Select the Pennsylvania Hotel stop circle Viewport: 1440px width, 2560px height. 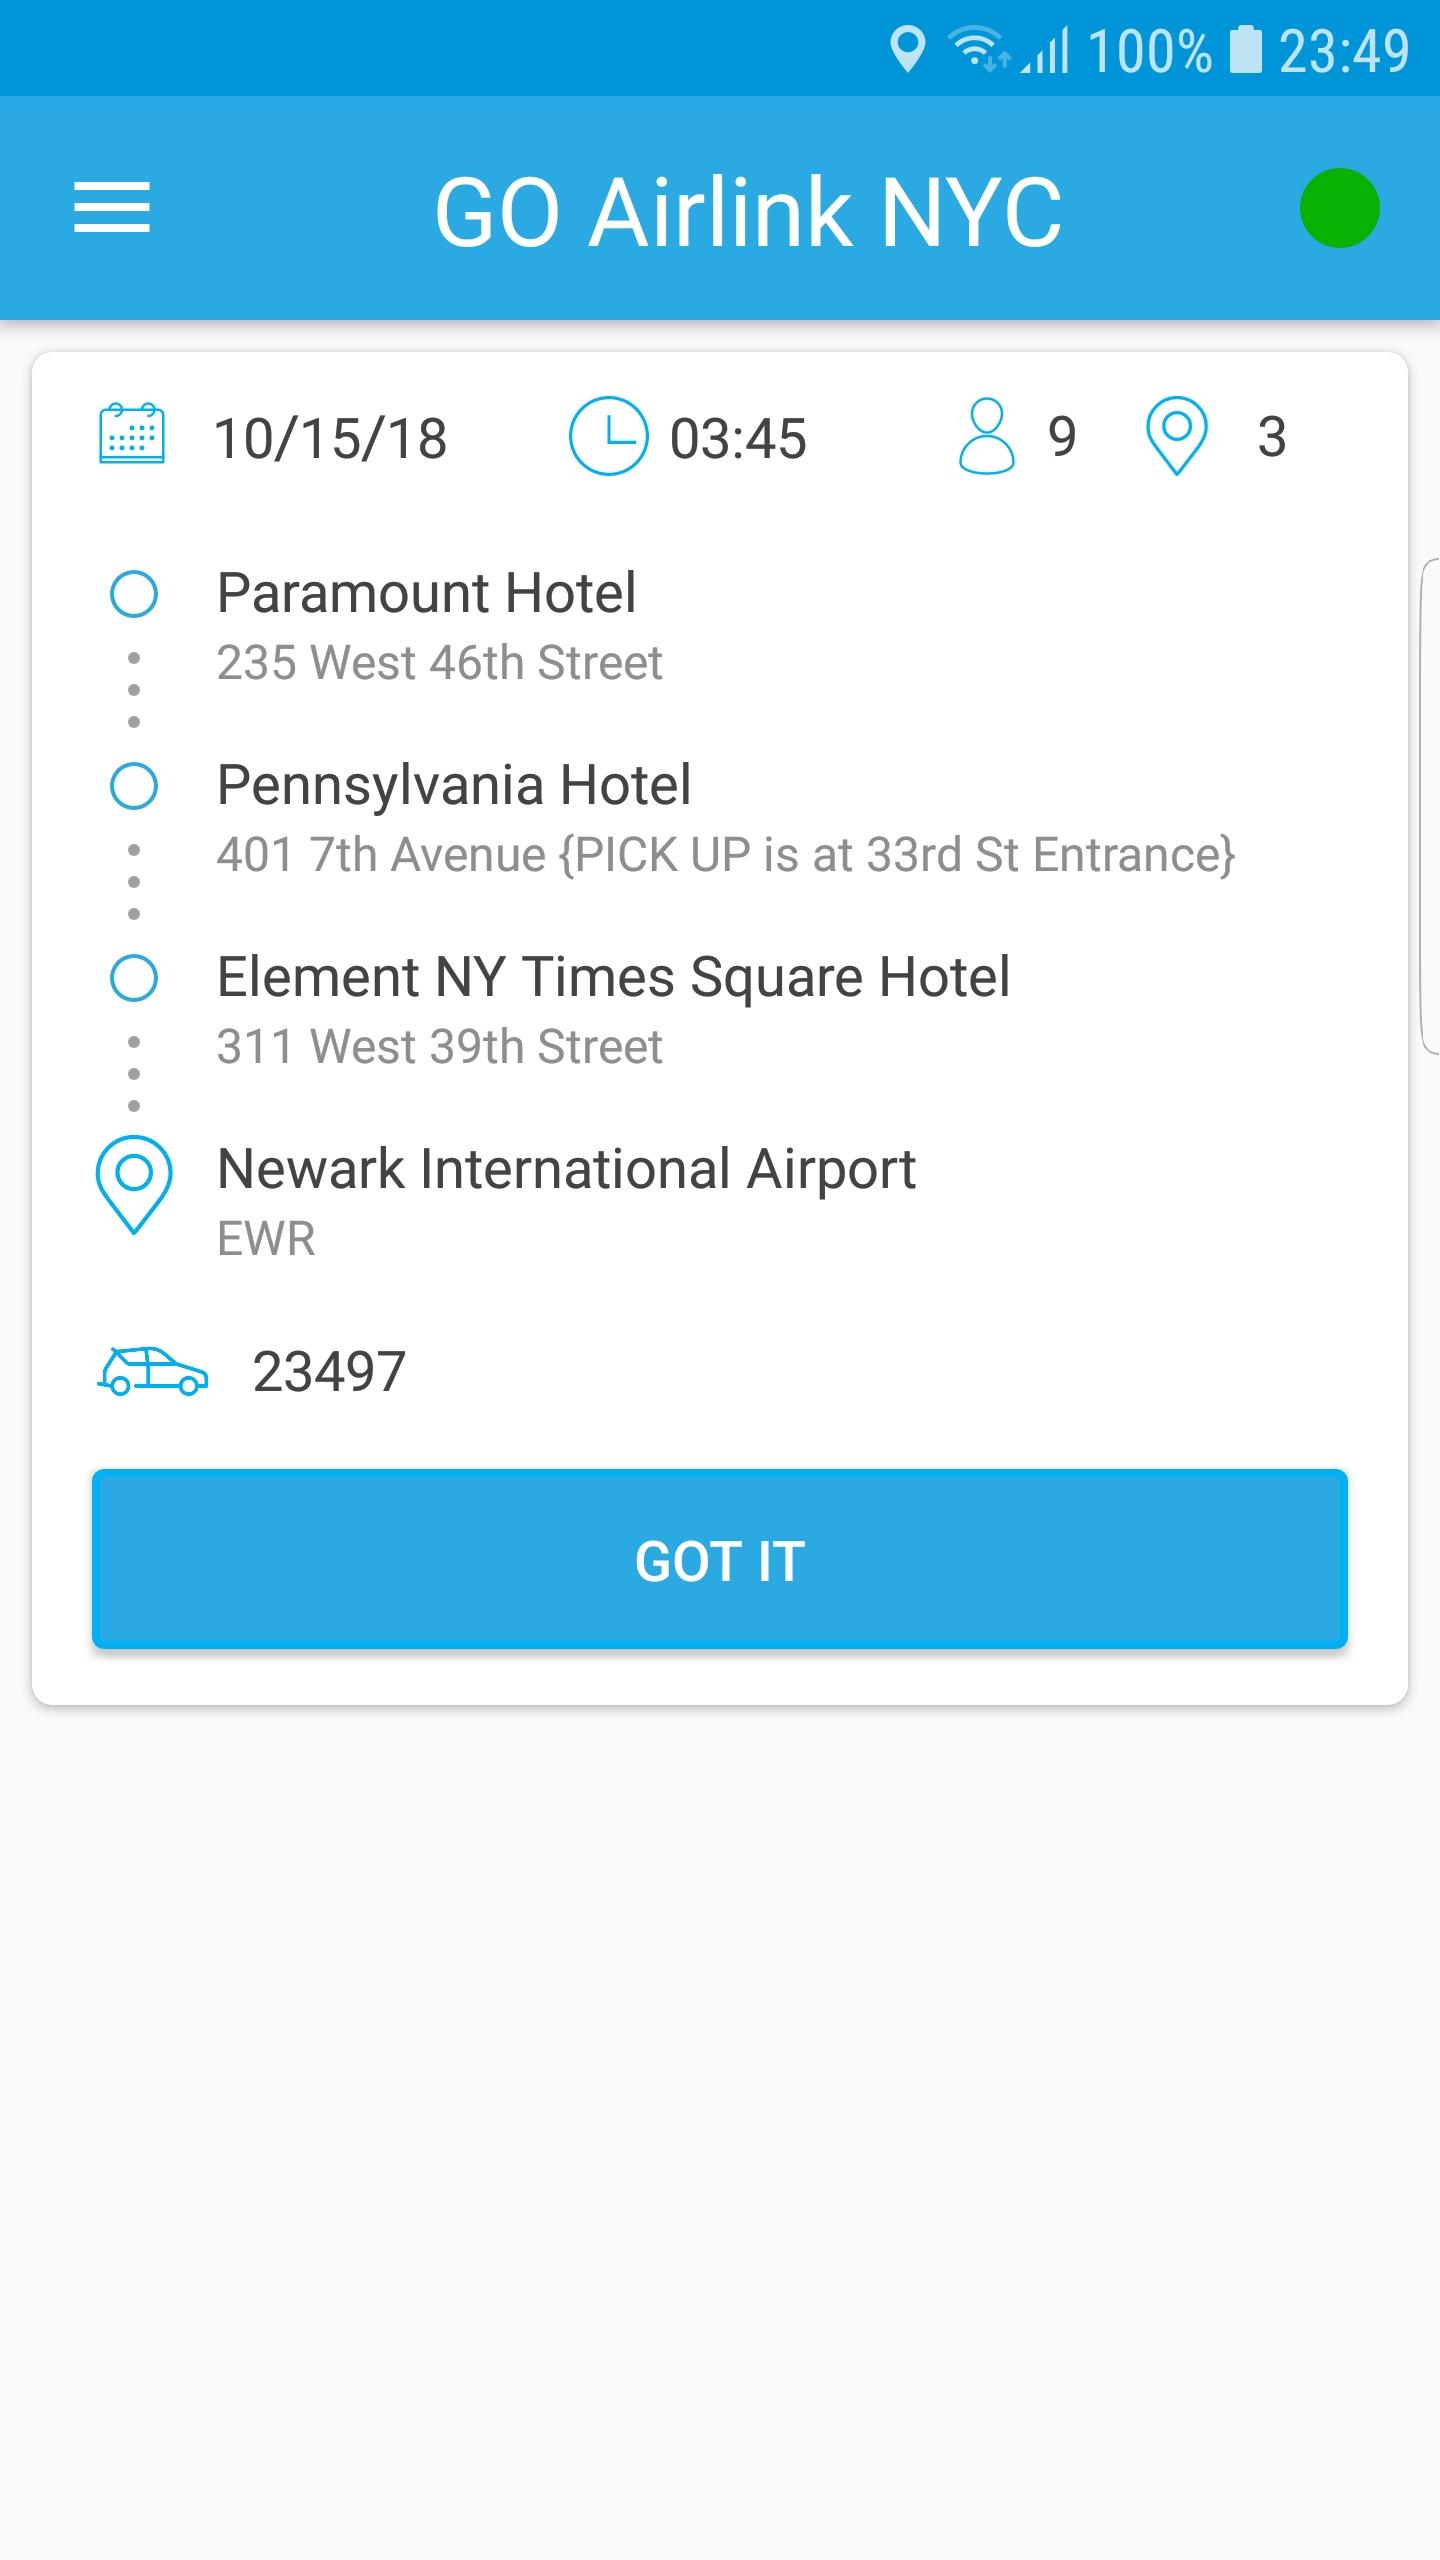(x=134, y=786)
